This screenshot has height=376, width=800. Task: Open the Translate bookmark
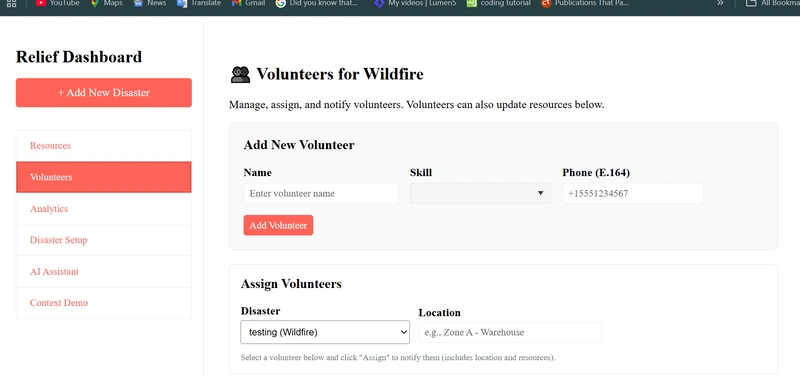coord(199,3)
